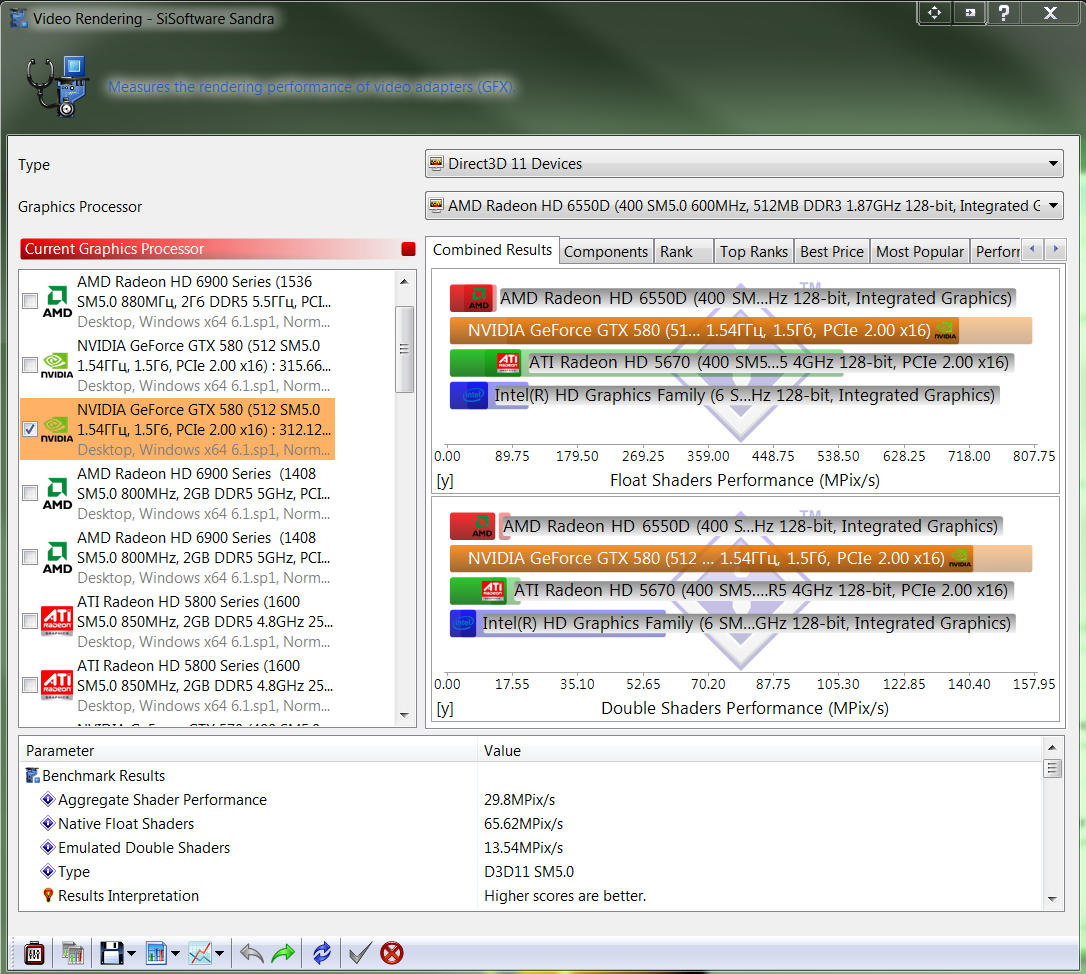Screen dimensions: 1086x974
Task: Open the Graphics Processor dropdown
Action: (x=744, y=206)
